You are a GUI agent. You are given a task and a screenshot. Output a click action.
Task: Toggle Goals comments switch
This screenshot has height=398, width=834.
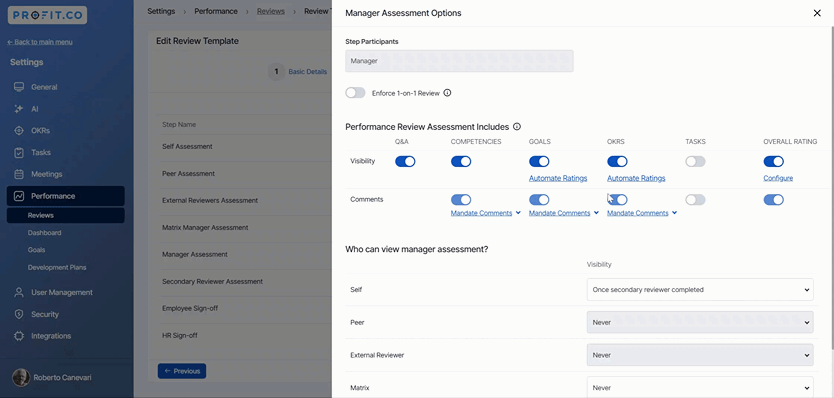539,200
